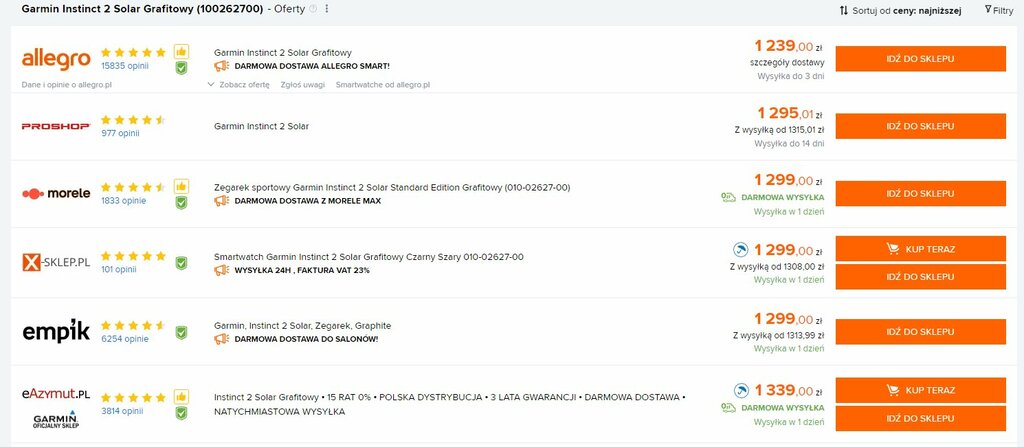Viewport: 1024px width, 447px height.
Task: Click Smartwatche od allegro.pl link
Action: tap(383, 85)
